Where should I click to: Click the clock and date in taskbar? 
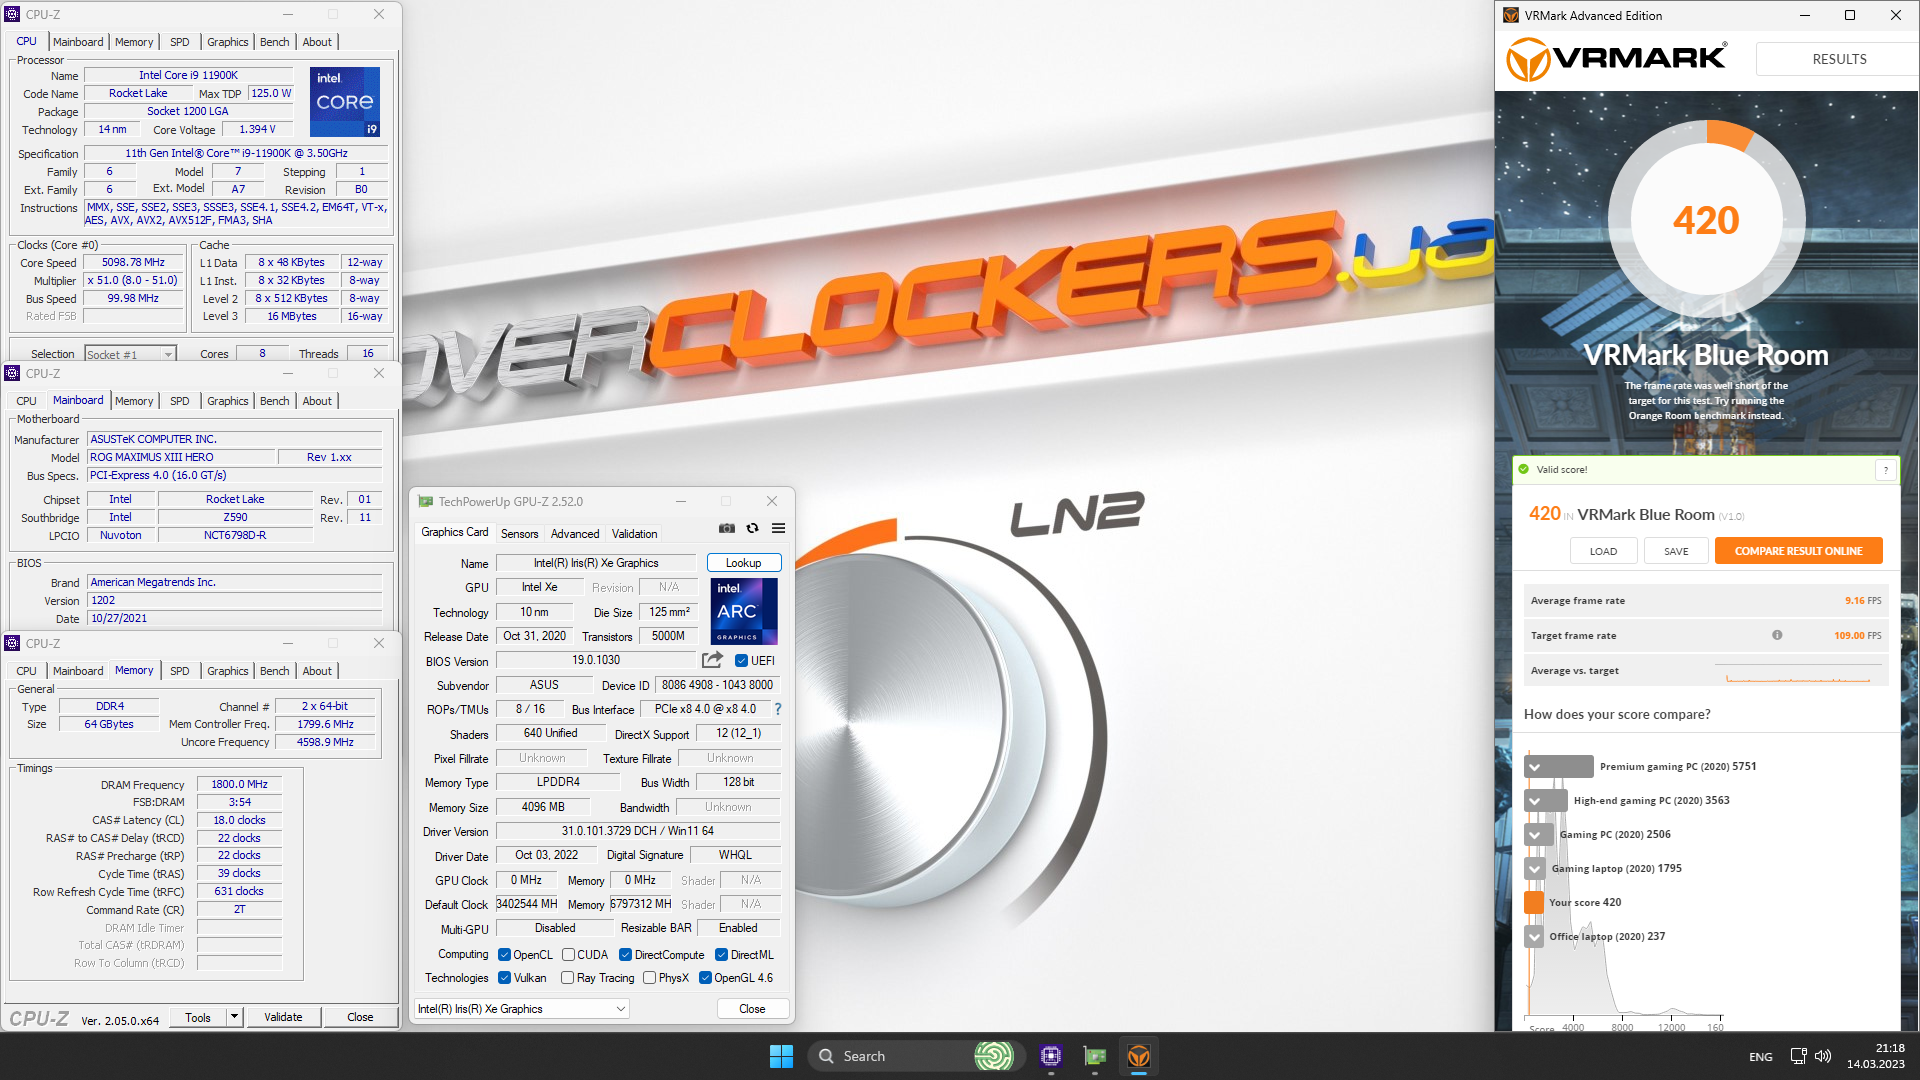point(1876,1056)
